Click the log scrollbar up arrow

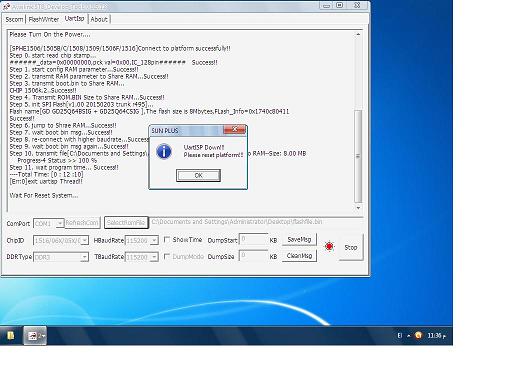[x=358, y=34]
